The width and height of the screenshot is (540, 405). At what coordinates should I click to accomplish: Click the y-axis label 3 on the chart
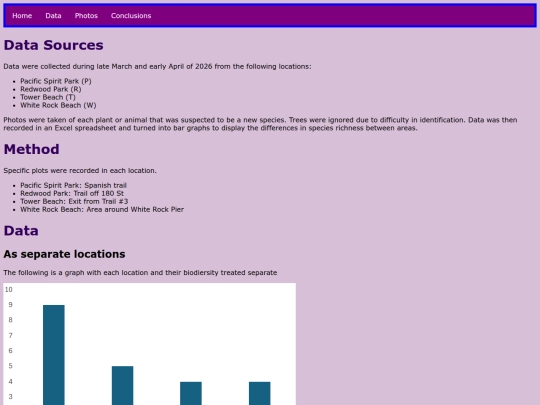[10, 397]
